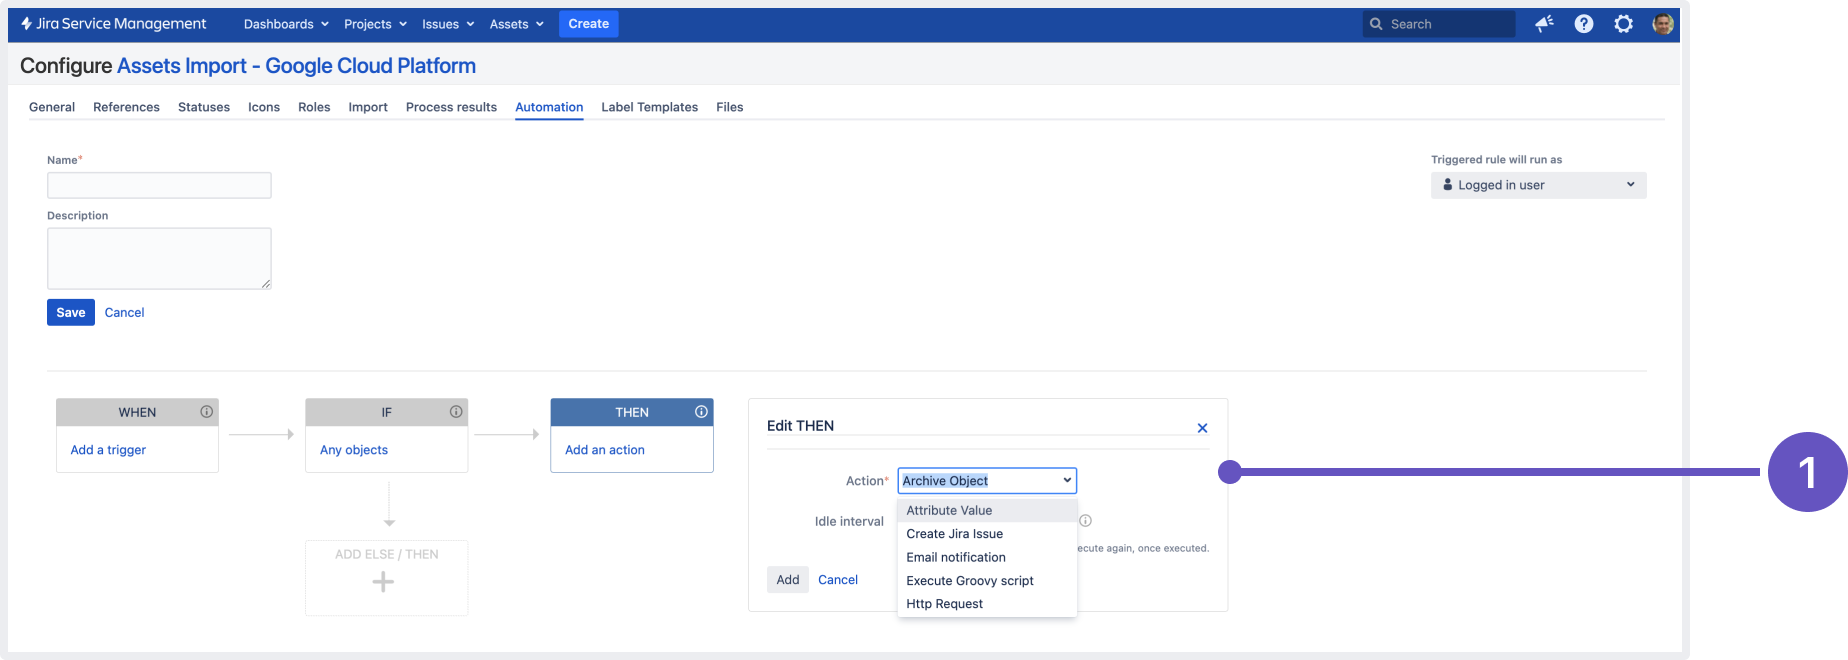Expand the Logged in user dropdown
The height and width of the screenshot is (660, 1848).
[1538, 185]
